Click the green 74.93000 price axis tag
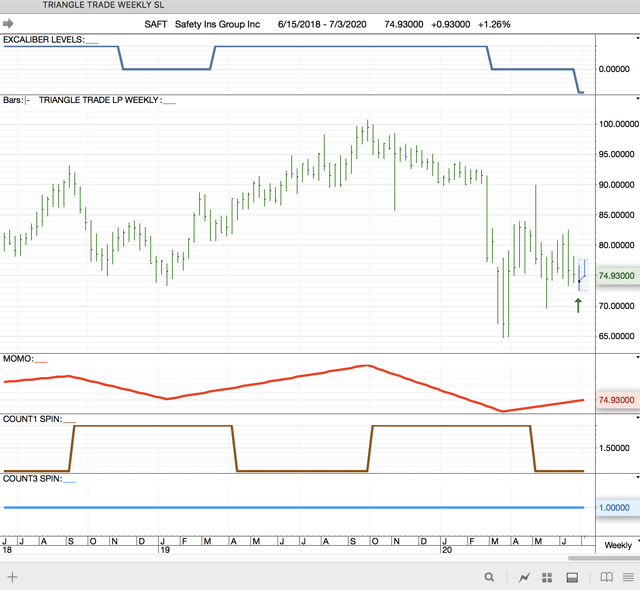This screenshot has height=590, width=640. (x=617, y=276)
